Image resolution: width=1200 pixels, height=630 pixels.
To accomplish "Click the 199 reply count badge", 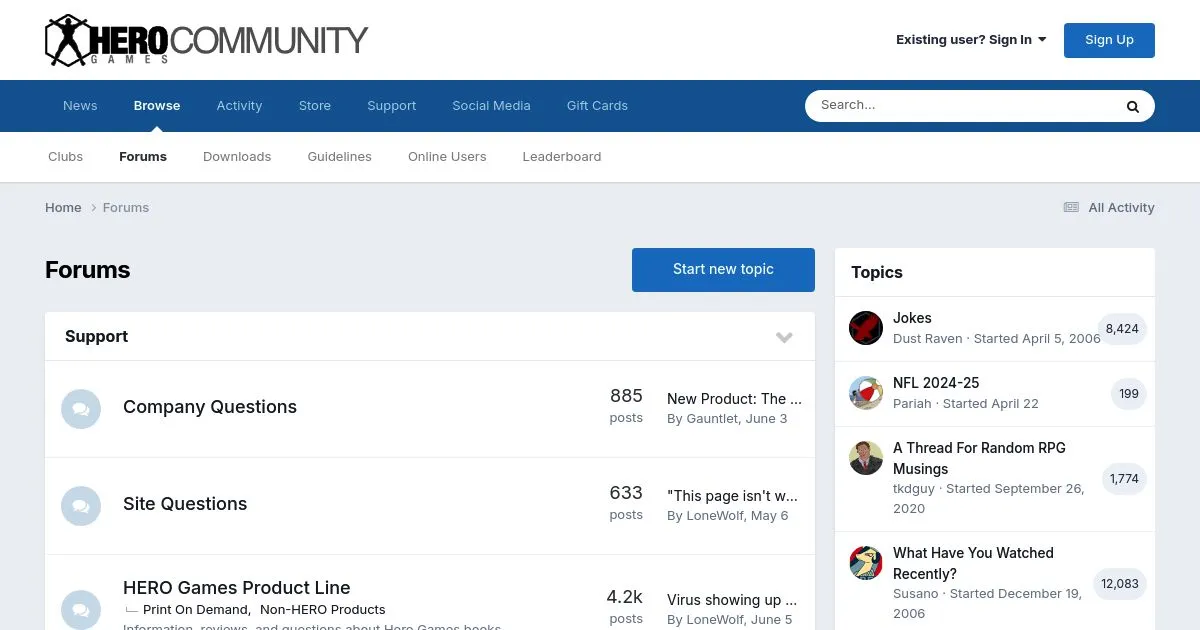I will click(1129, 394).
